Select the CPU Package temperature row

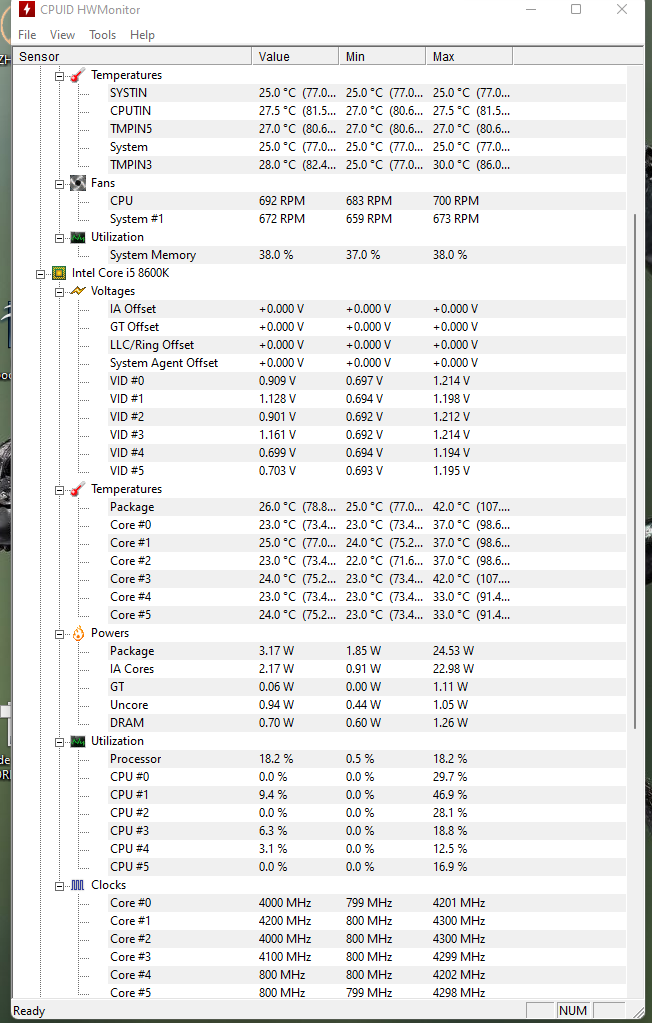[x=132, y=507]
